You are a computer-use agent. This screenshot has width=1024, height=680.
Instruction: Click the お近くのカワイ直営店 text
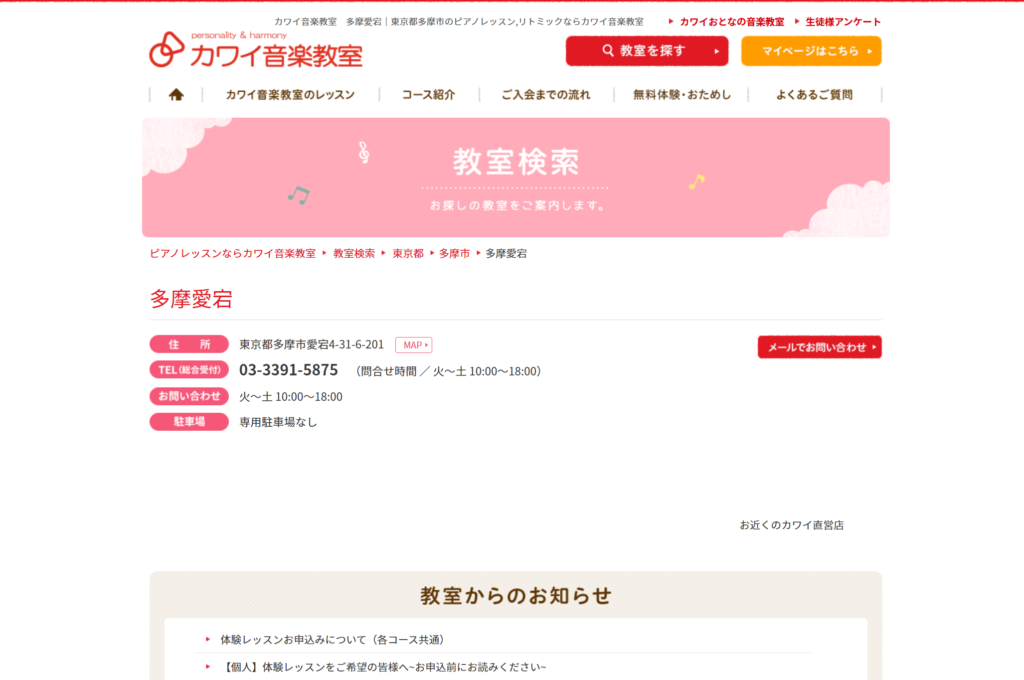point(792,525)
